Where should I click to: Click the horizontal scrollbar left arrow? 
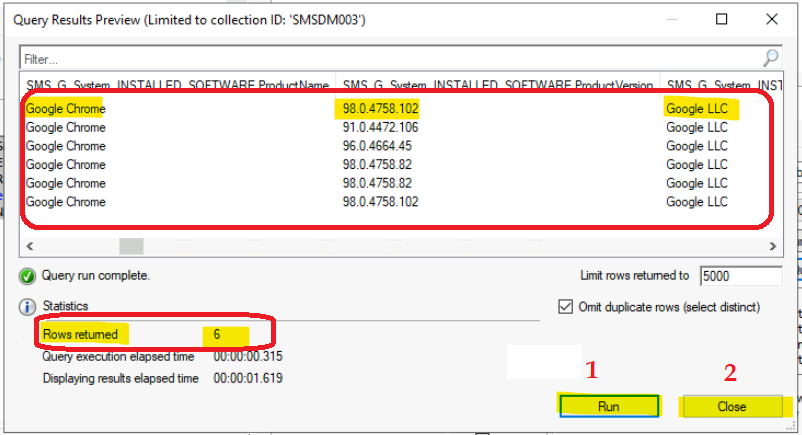[x=30, y=246]
